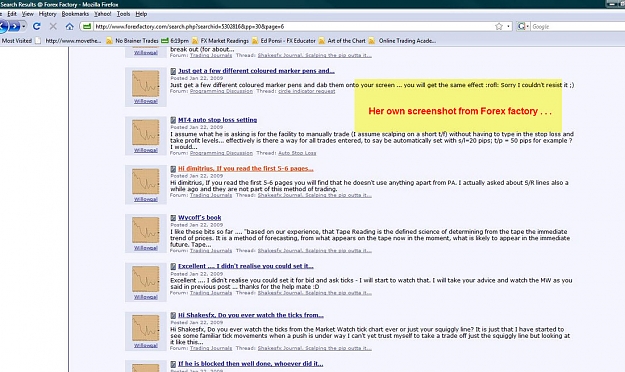
Task: Bookmark this page with the star icon
Action: (499, 26)
